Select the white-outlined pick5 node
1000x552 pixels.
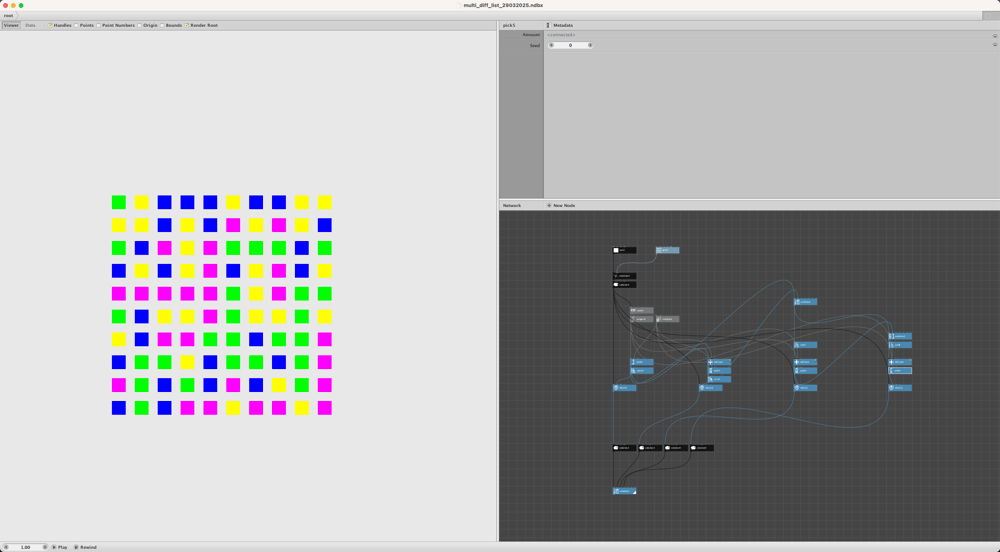[x=901, y=370]
